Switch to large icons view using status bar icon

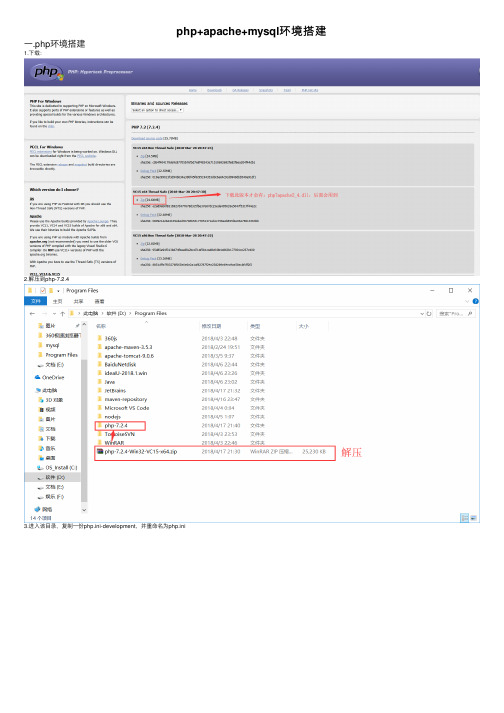[x=474, y=517]
